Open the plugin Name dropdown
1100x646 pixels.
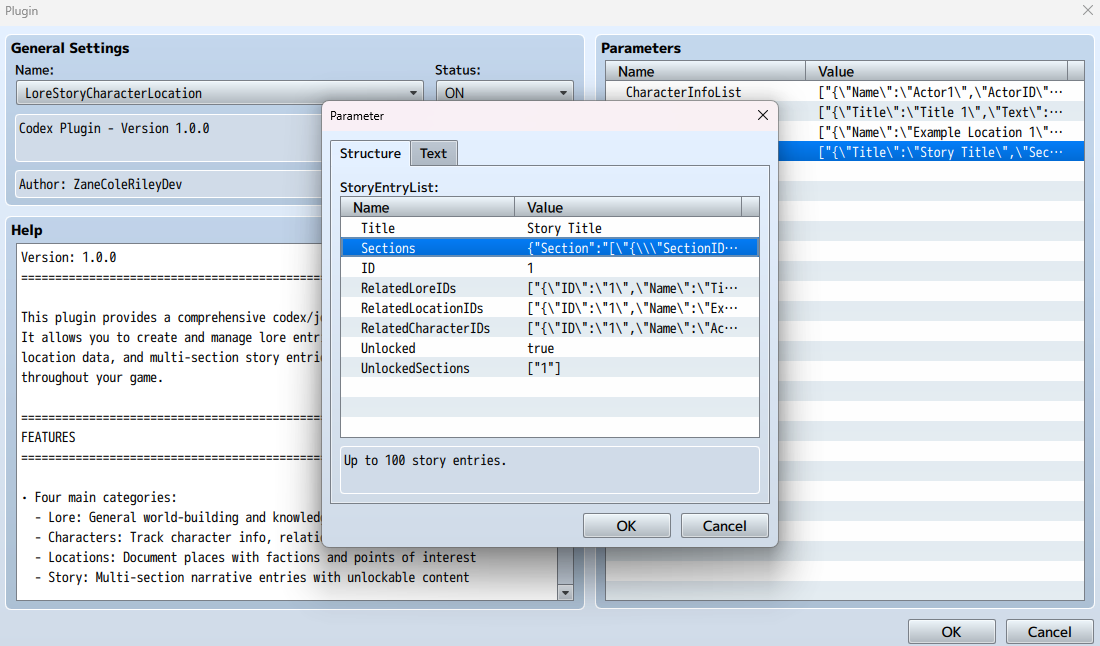point(219,93)
